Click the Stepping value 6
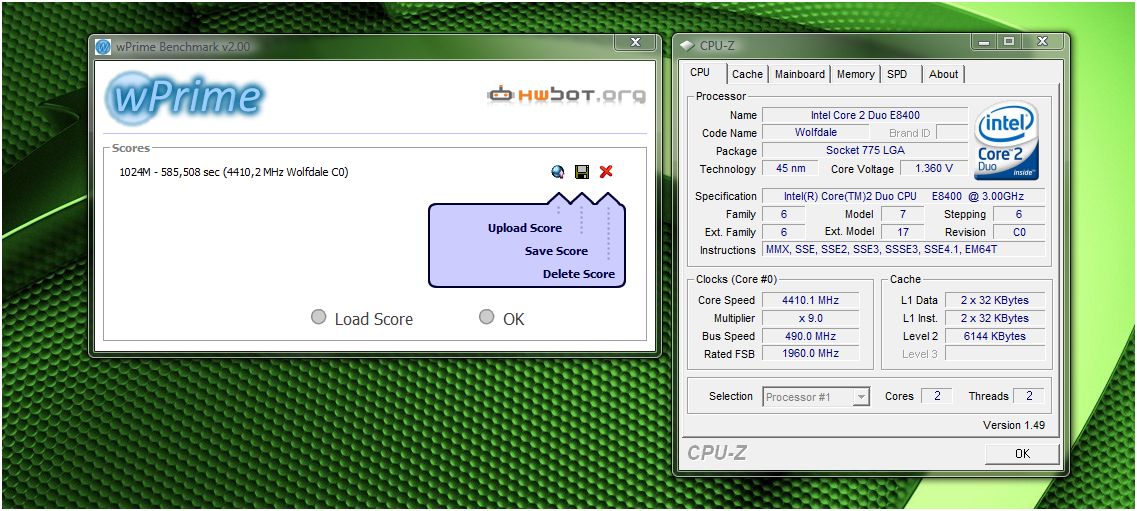The width and height of the screenshot is (1137, 511). [1019, 215]
